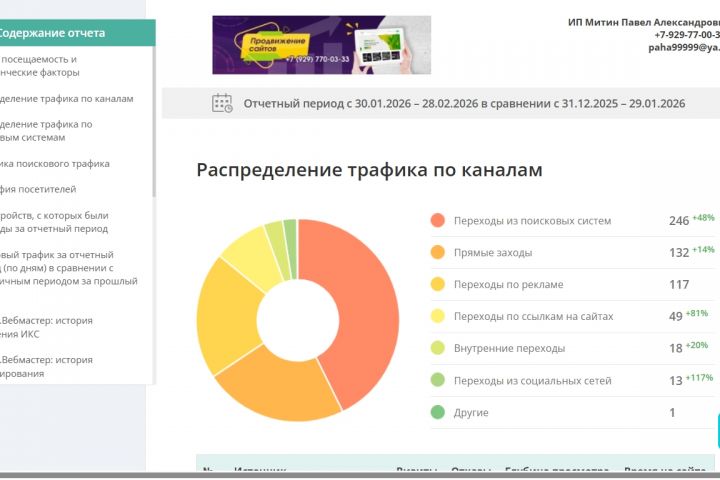The image size is (720, 480).
Task: Click the Содержание отчета sidebar header
Action: click(x=78, y=33)
